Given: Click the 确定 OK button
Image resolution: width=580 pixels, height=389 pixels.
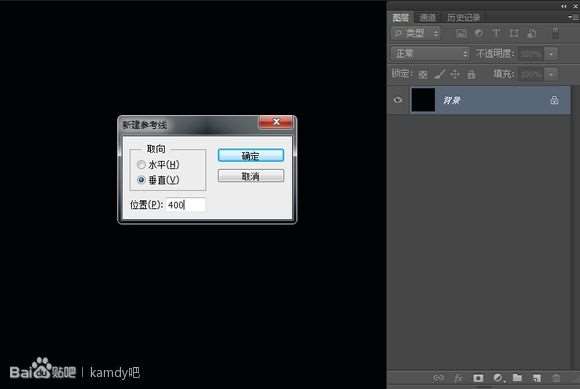Looking at the screenshot, I should point(251,155).
